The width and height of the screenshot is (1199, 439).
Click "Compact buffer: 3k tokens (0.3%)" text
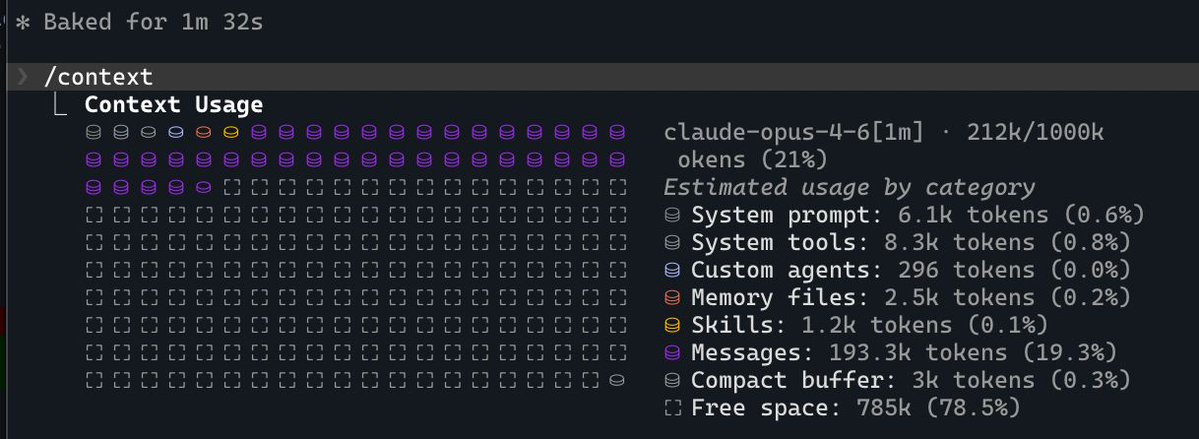[911, 381]
